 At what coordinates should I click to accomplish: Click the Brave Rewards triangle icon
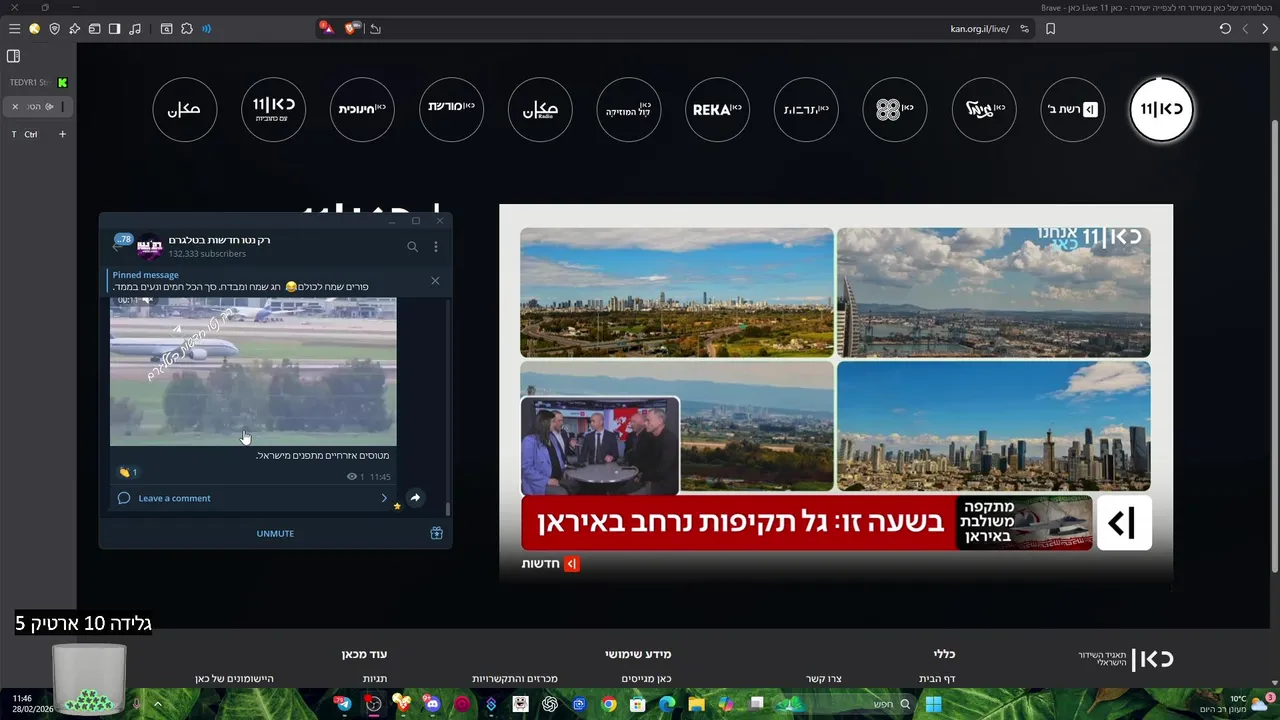[x=326, y=28]
